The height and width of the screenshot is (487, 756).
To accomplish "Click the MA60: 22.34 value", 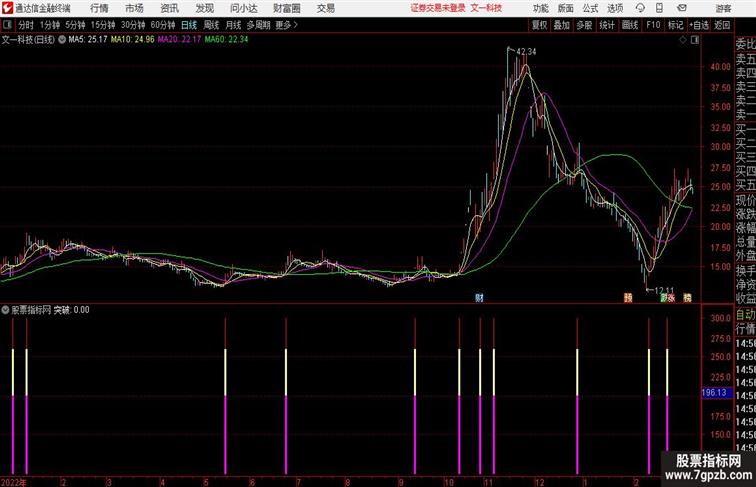I will pos(226,40).
